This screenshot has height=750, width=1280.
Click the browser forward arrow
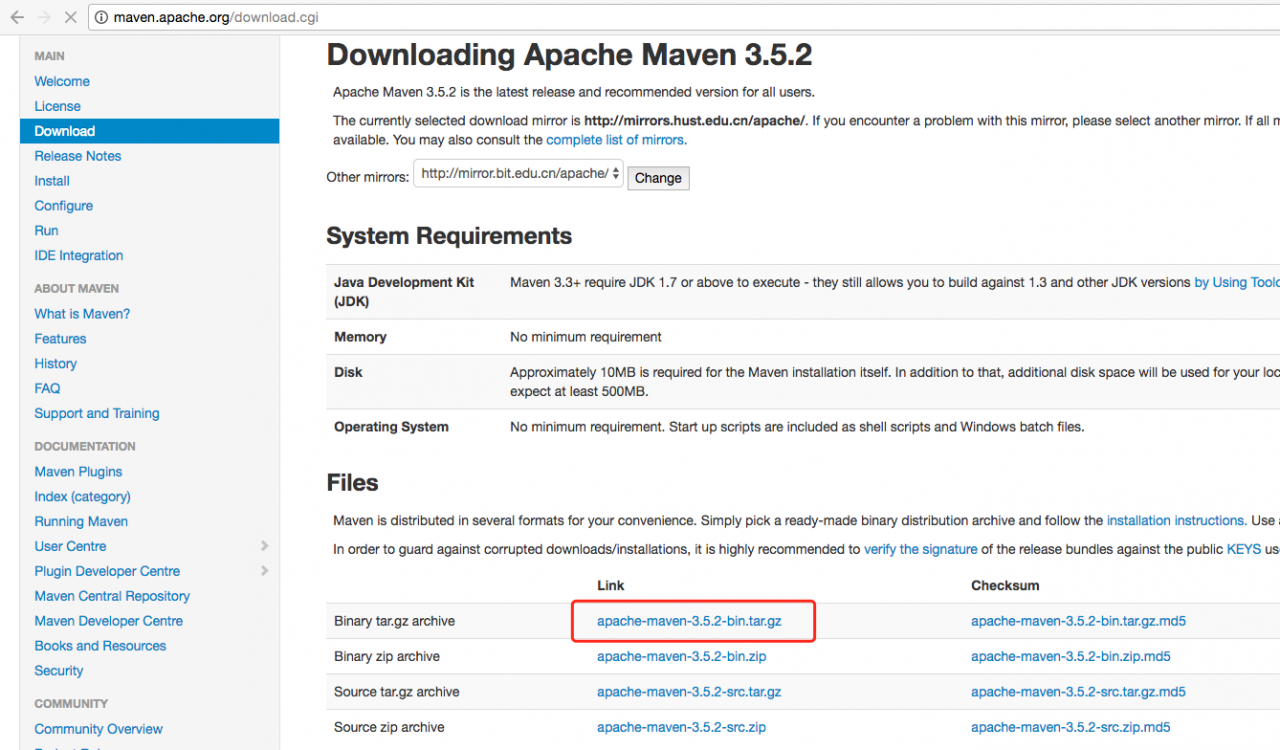pos(44,18)
